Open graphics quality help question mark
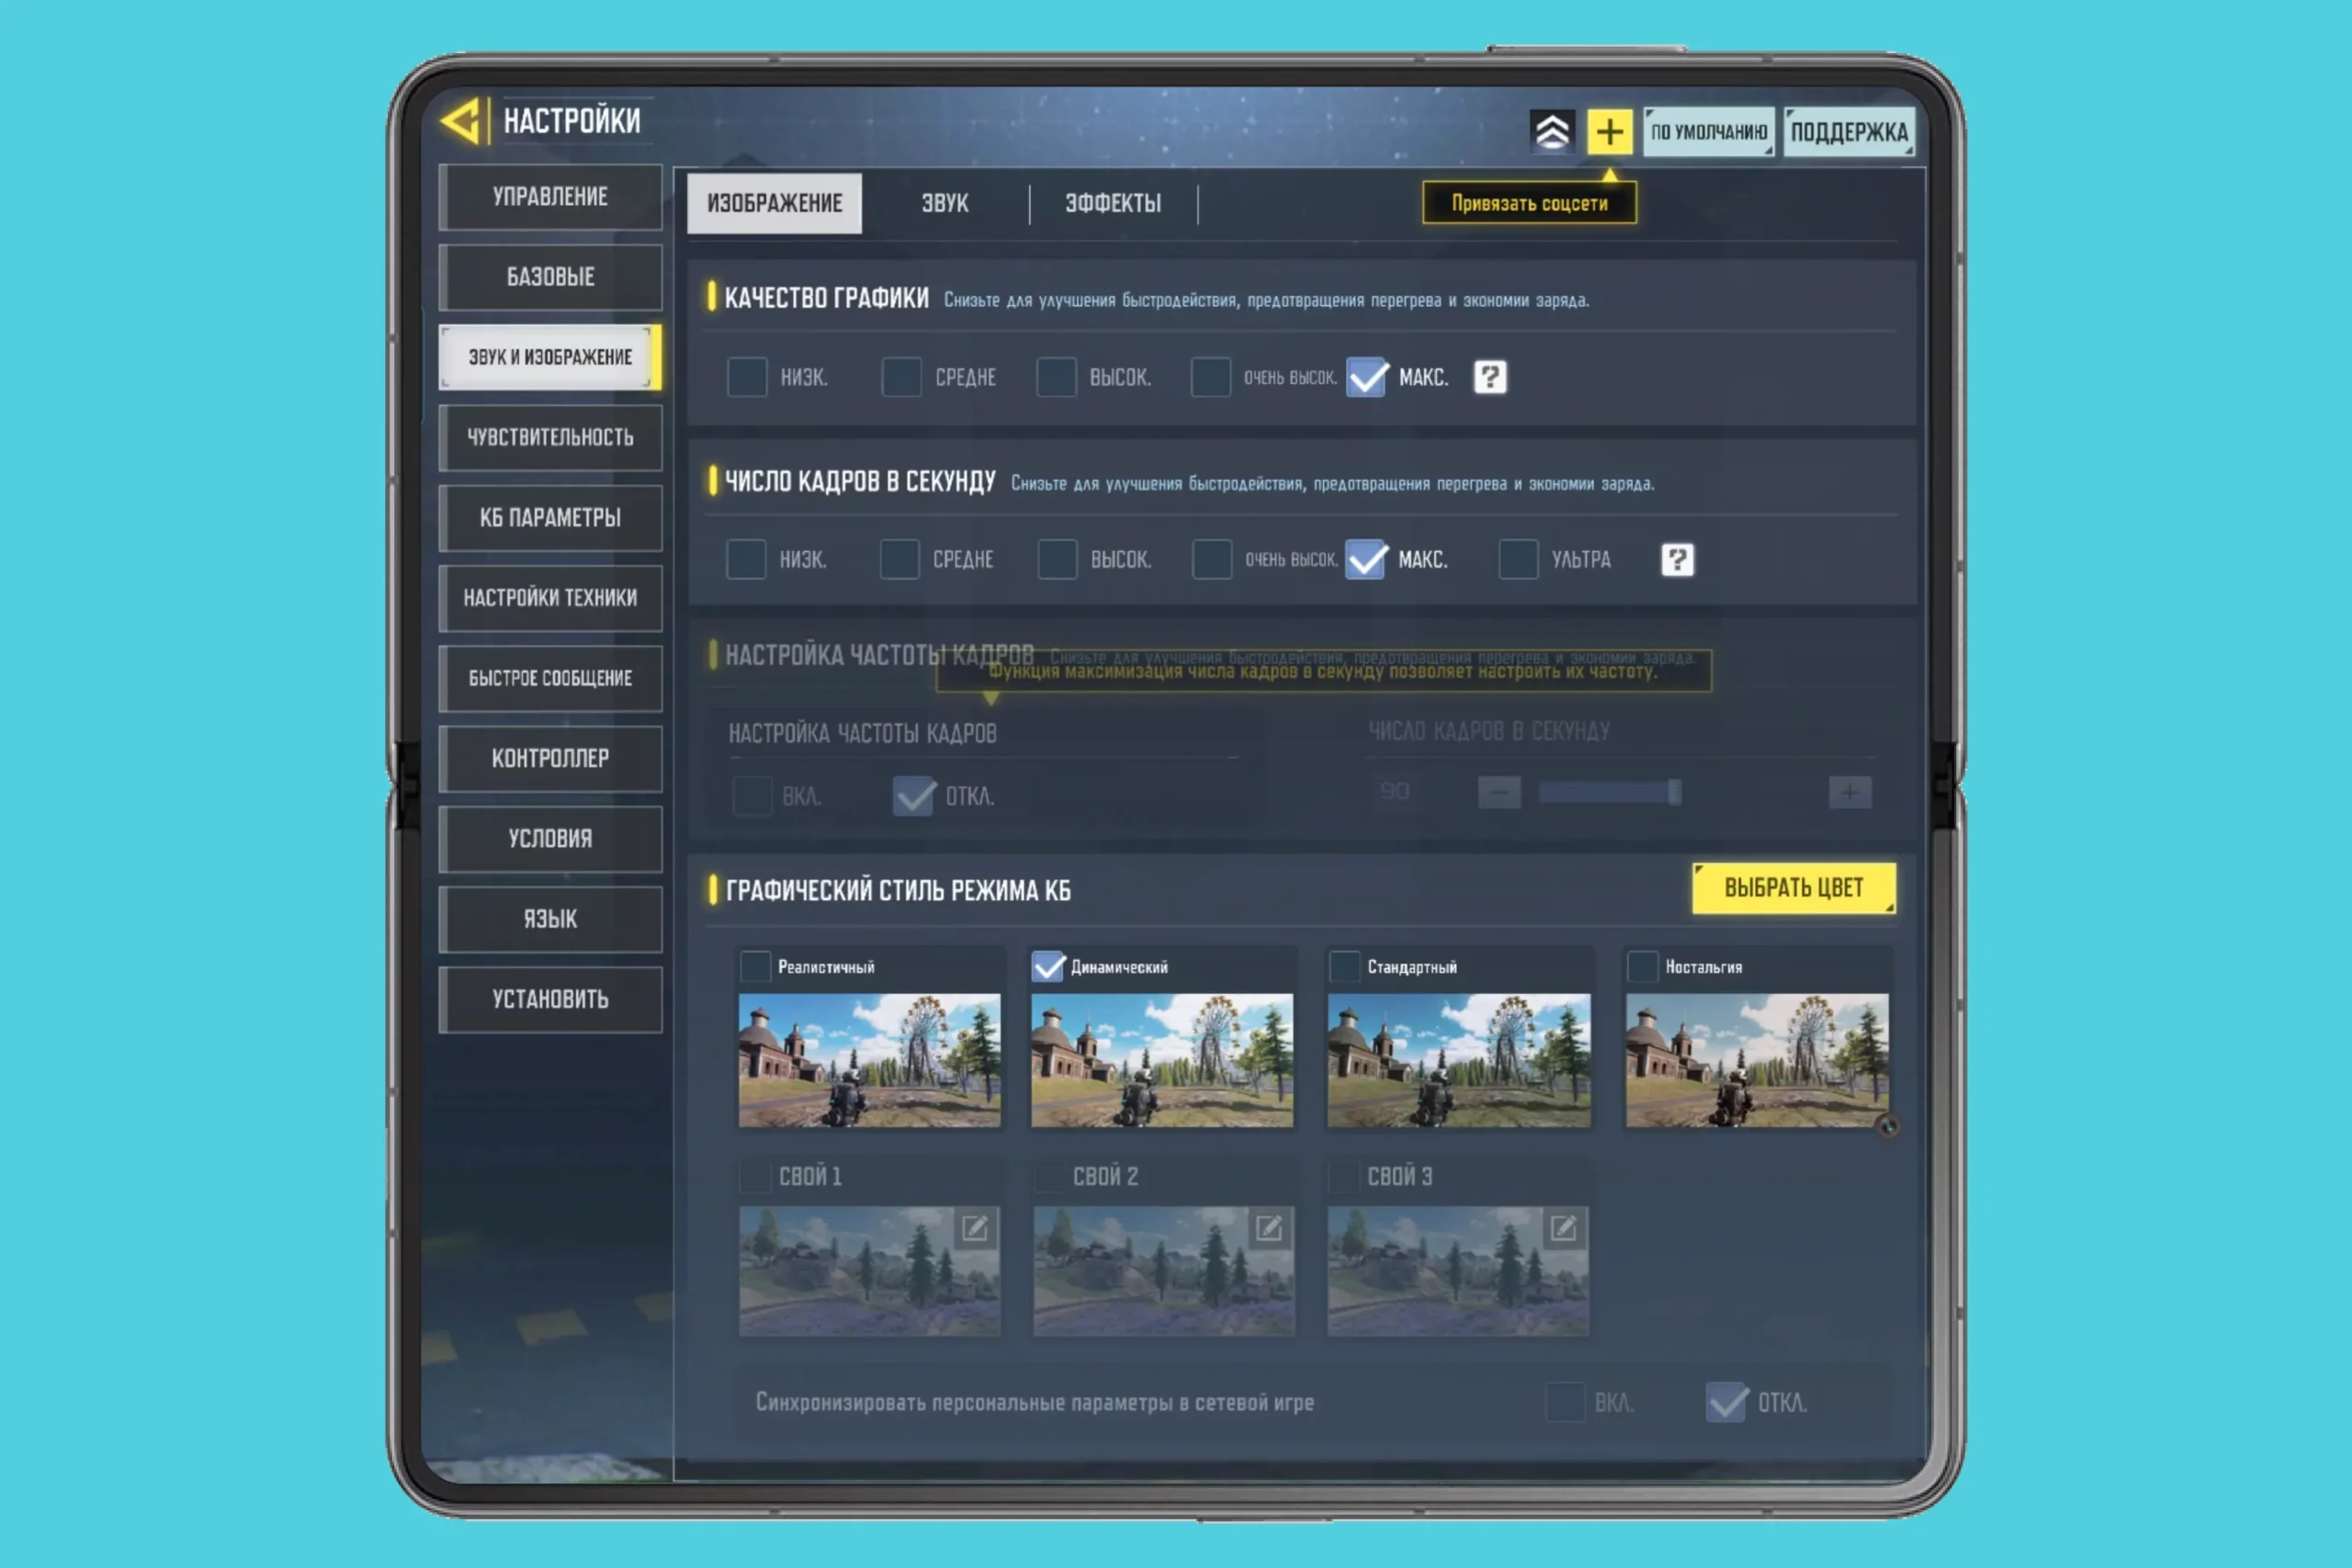2352x1568 pixels. (1489, 377)
